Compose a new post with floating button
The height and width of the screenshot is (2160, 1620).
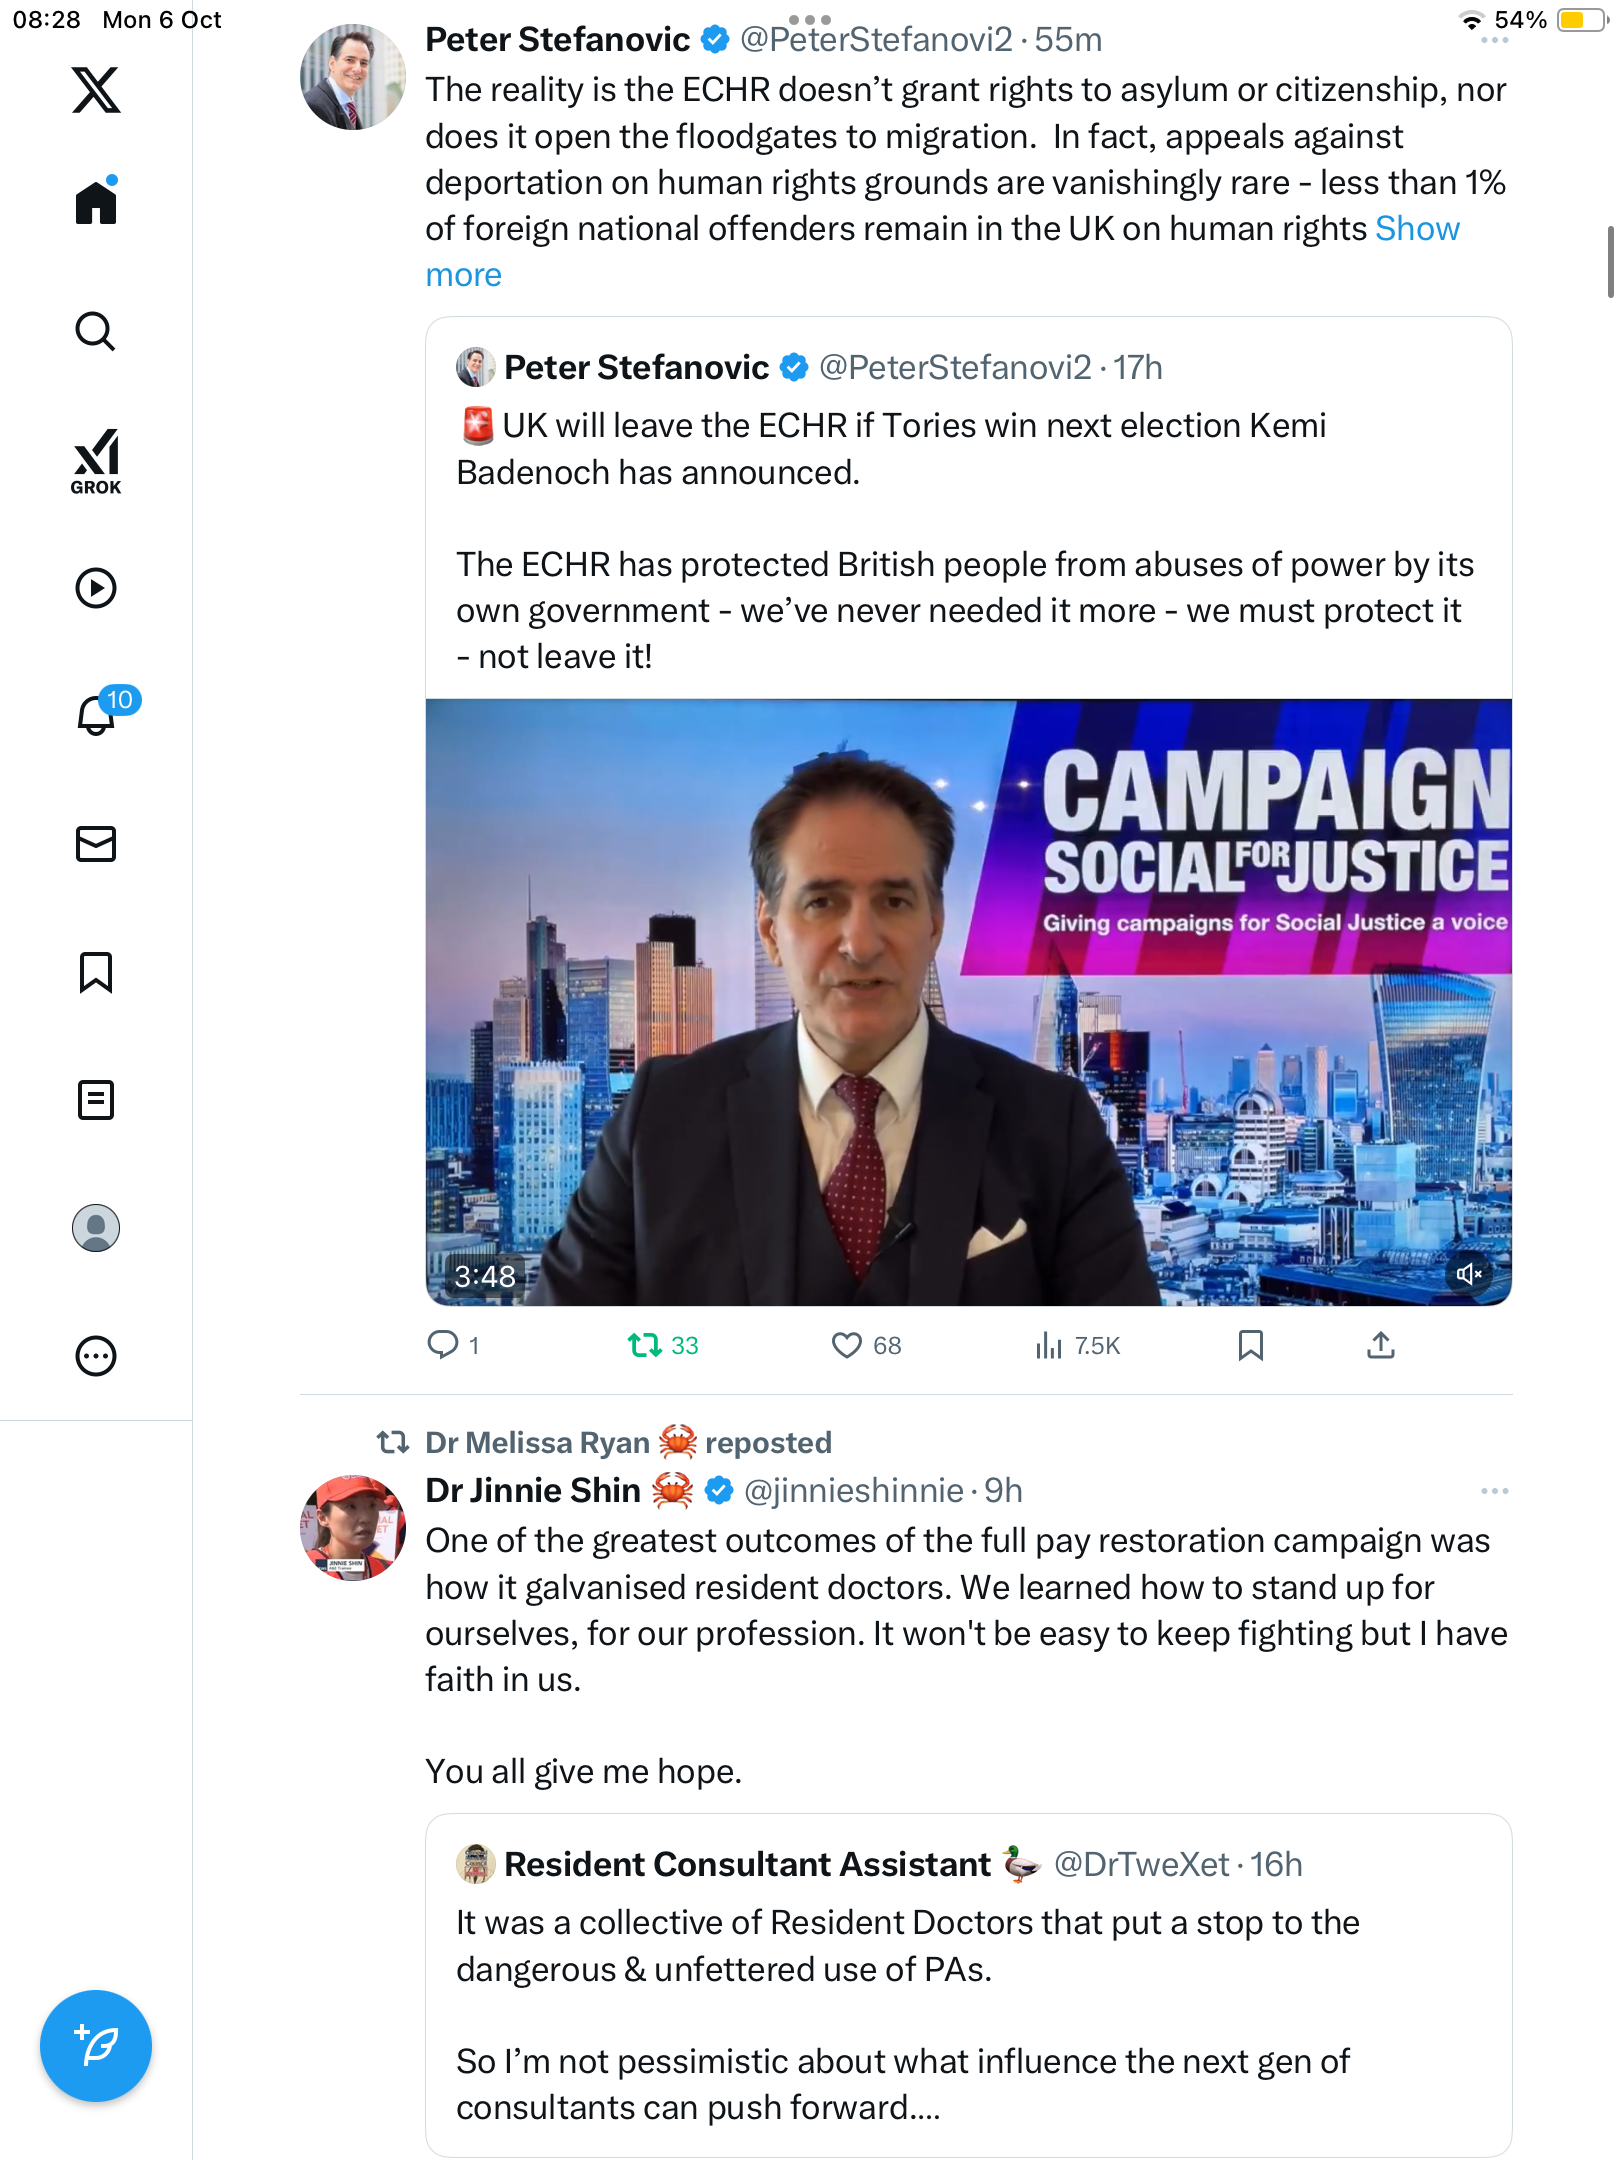coord(96,2046)
